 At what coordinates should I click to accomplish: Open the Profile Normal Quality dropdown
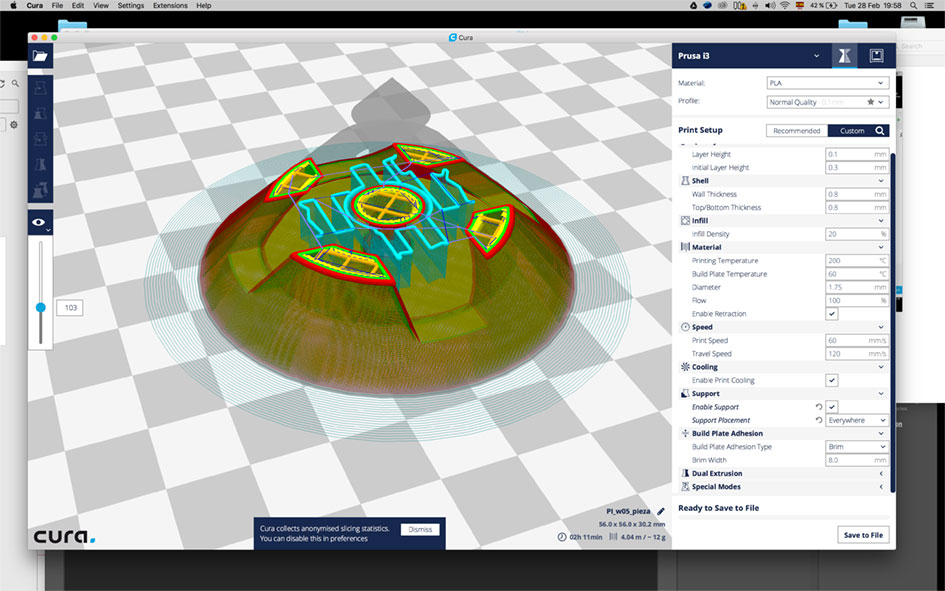[827, 102]
